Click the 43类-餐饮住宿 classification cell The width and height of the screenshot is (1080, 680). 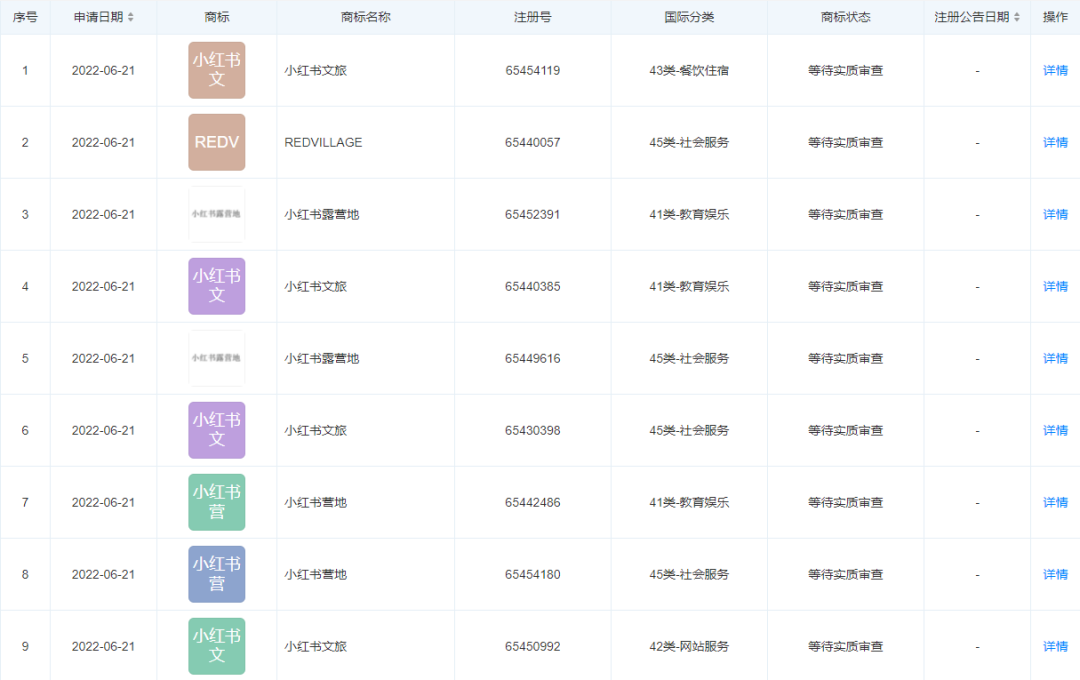689,71
